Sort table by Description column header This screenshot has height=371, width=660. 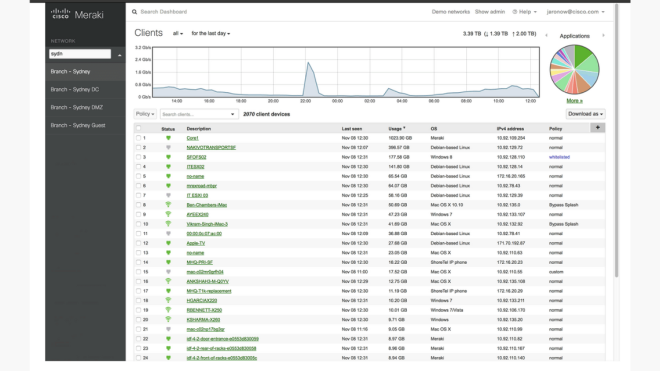pos(199,128)
